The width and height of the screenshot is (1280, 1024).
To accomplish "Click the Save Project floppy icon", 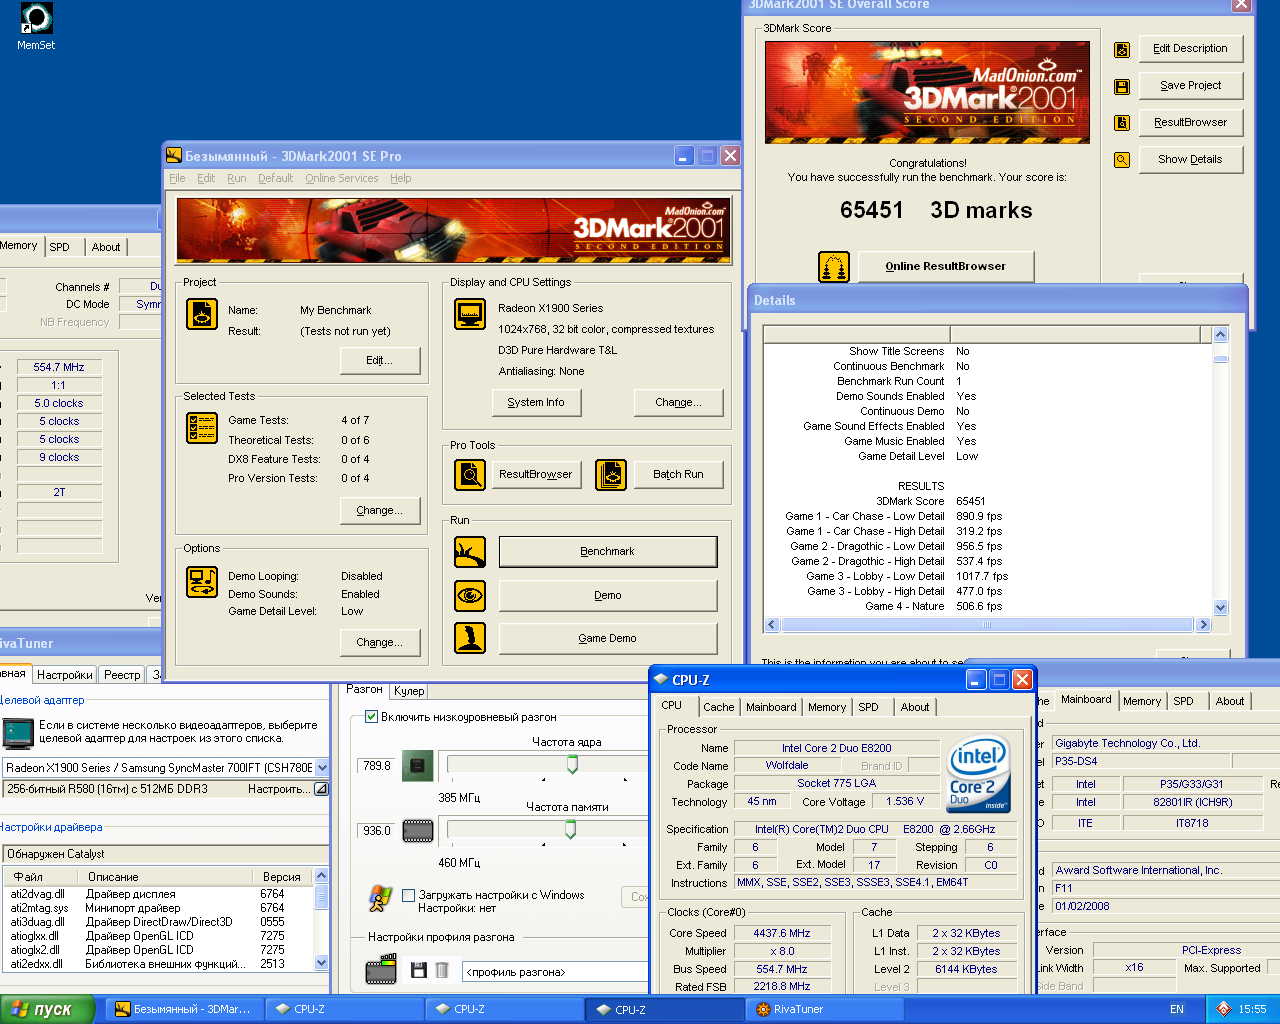I will pyautogui.click(x=1122, y=86).
